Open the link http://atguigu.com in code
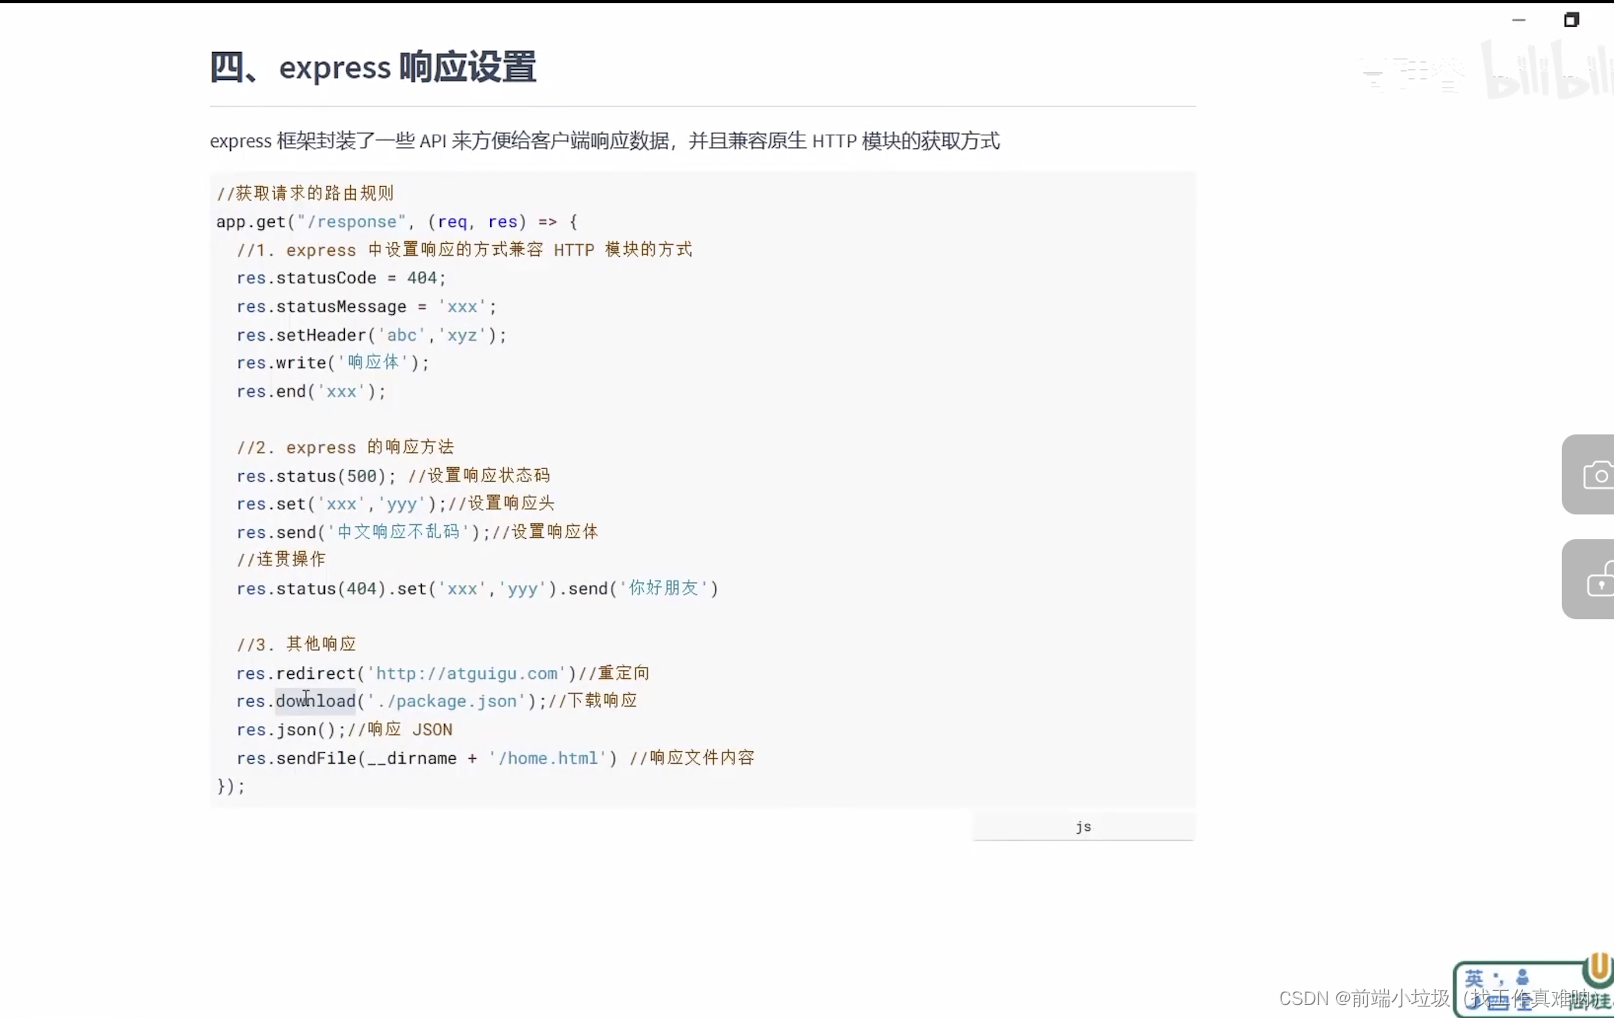Screen dimensions: 1614x1018 tap(467, 673)
